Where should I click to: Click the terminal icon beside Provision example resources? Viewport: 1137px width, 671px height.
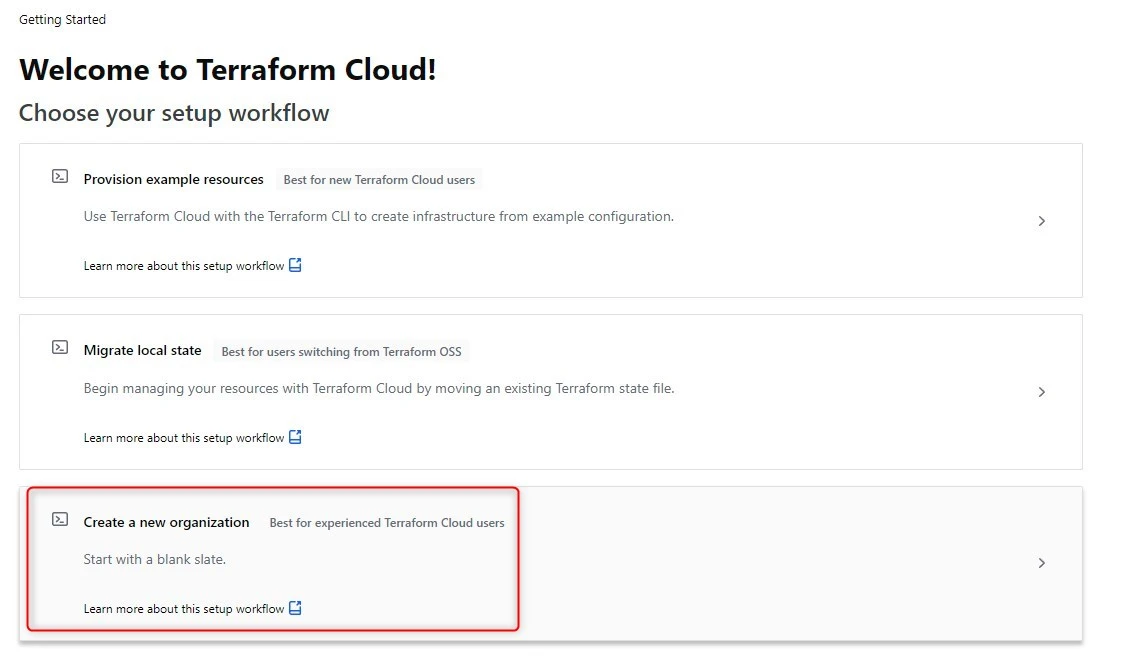[x=60, y=177]
